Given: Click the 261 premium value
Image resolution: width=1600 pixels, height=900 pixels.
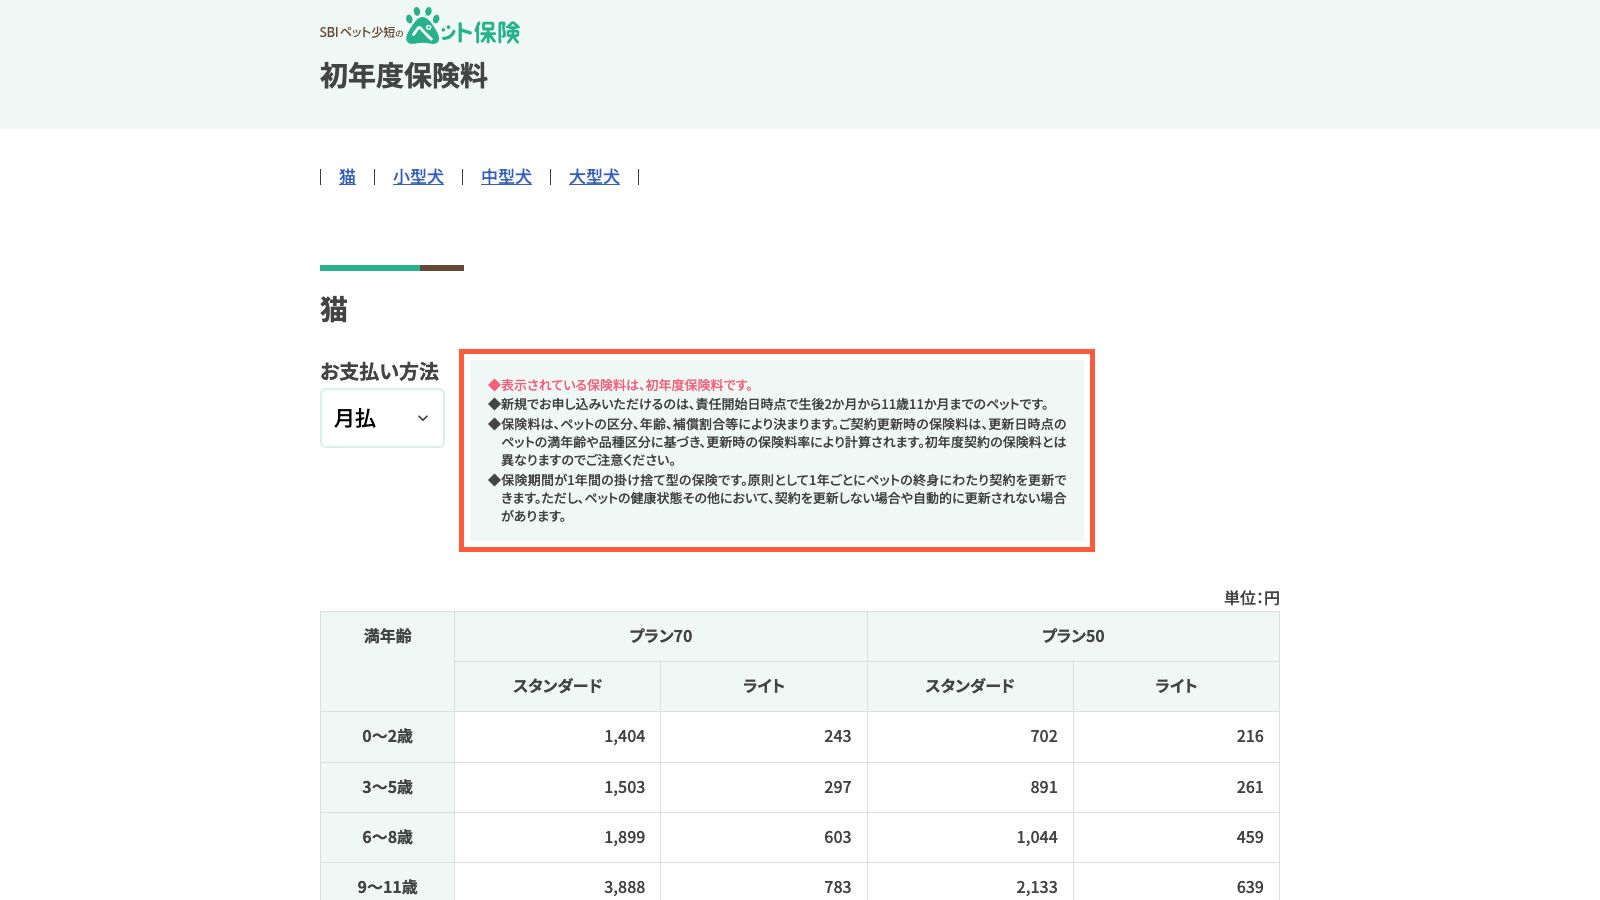Looking at the screenshot, I should [x=1250, y=787].
